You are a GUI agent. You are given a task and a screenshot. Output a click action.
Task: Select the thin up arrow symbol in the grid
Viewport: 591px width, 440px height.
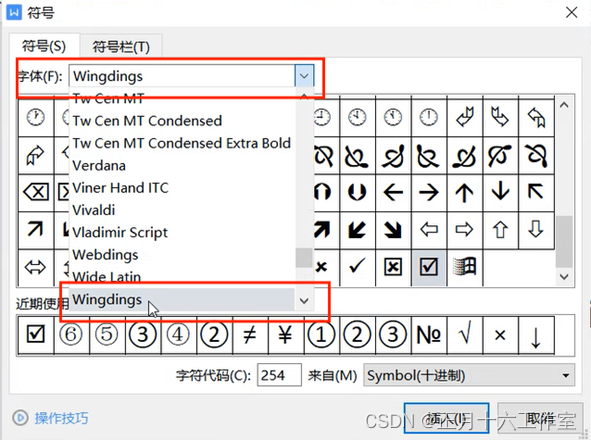point(464,192)
